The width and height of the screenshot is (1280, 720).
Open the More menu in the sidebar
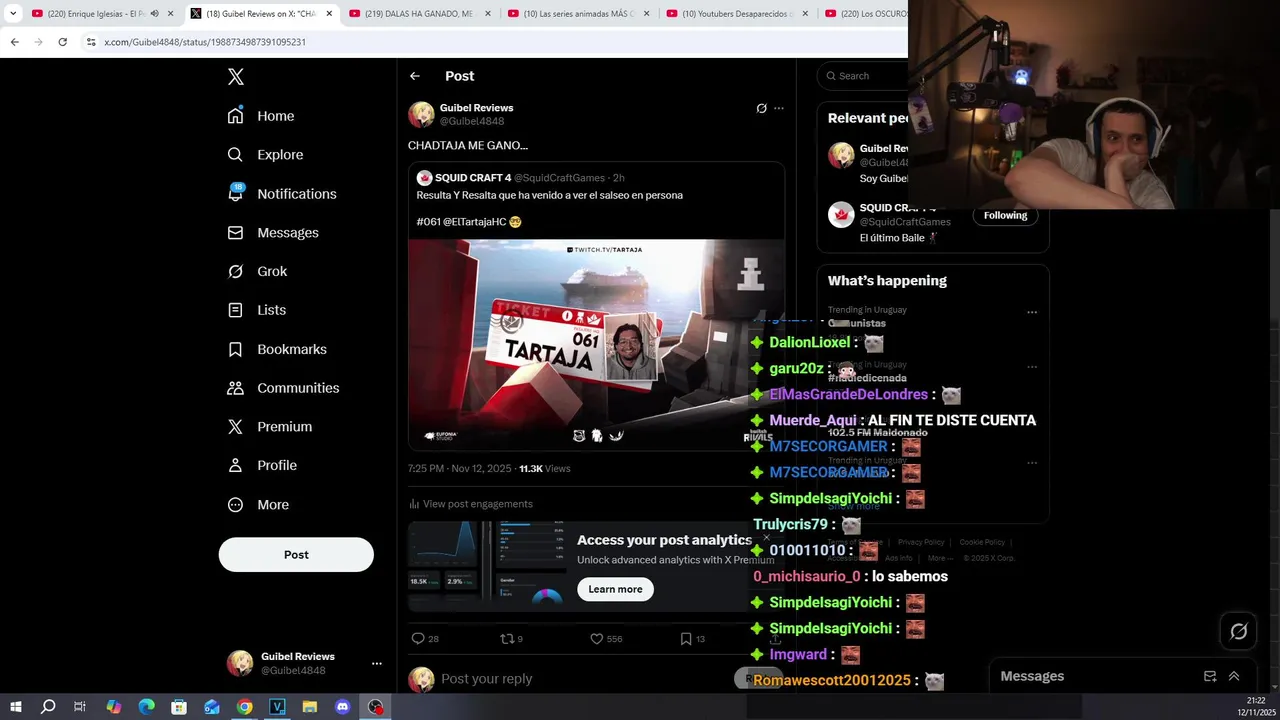(x=258, y=505)
